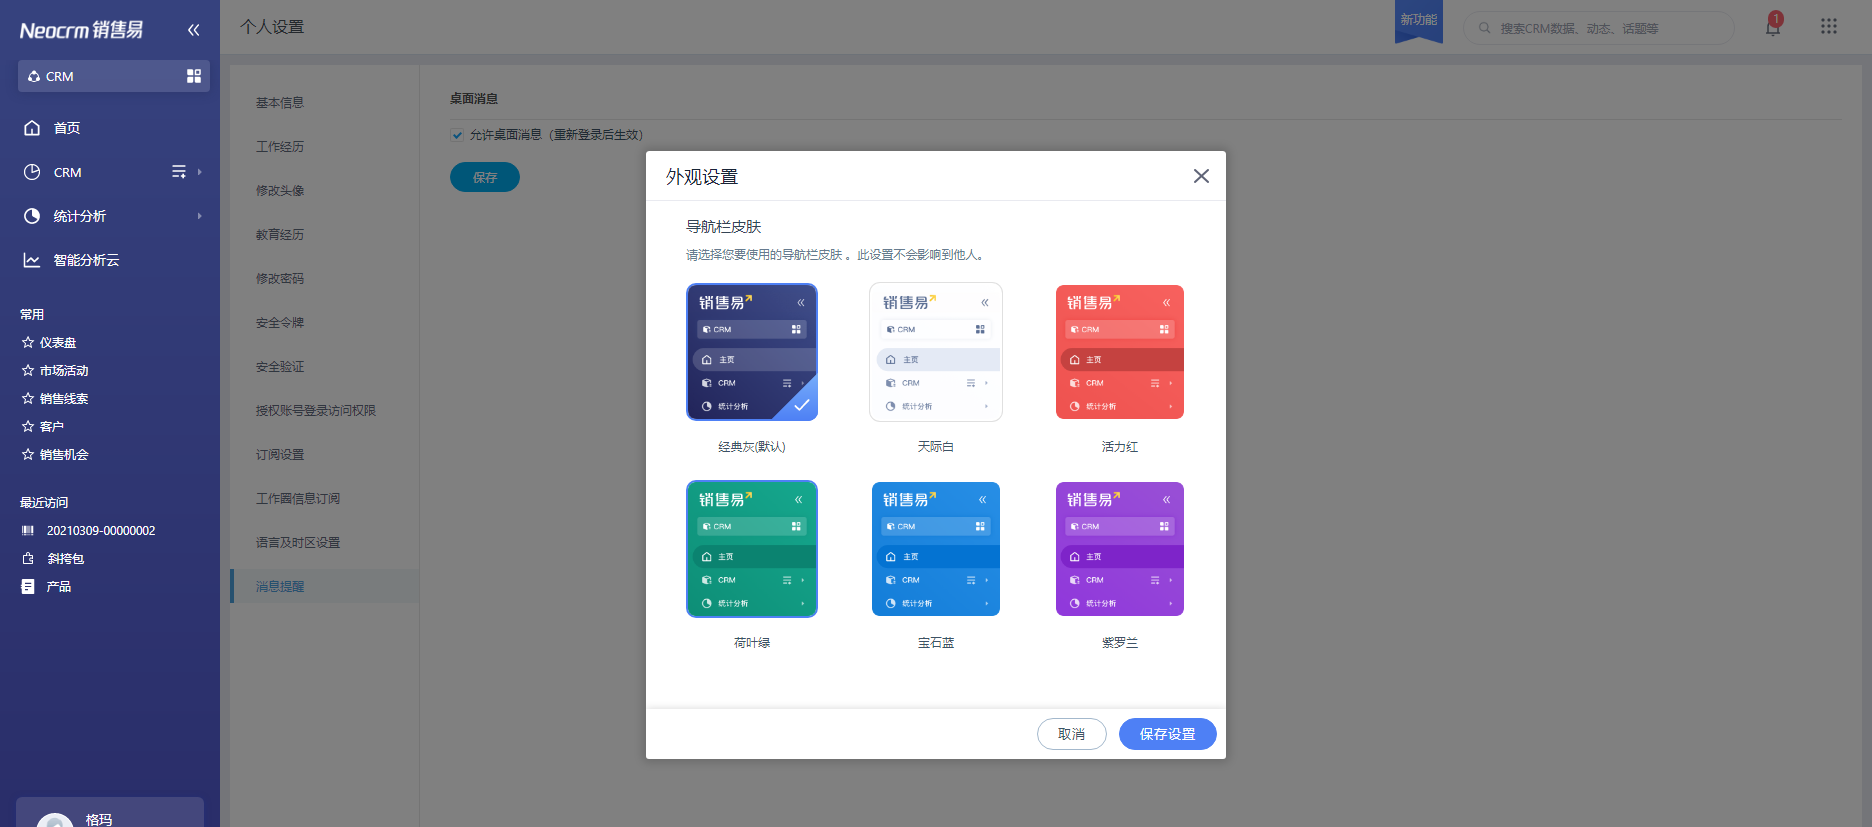
Task: Open 修改头像 settings section
Action: (x=280, y=191)
